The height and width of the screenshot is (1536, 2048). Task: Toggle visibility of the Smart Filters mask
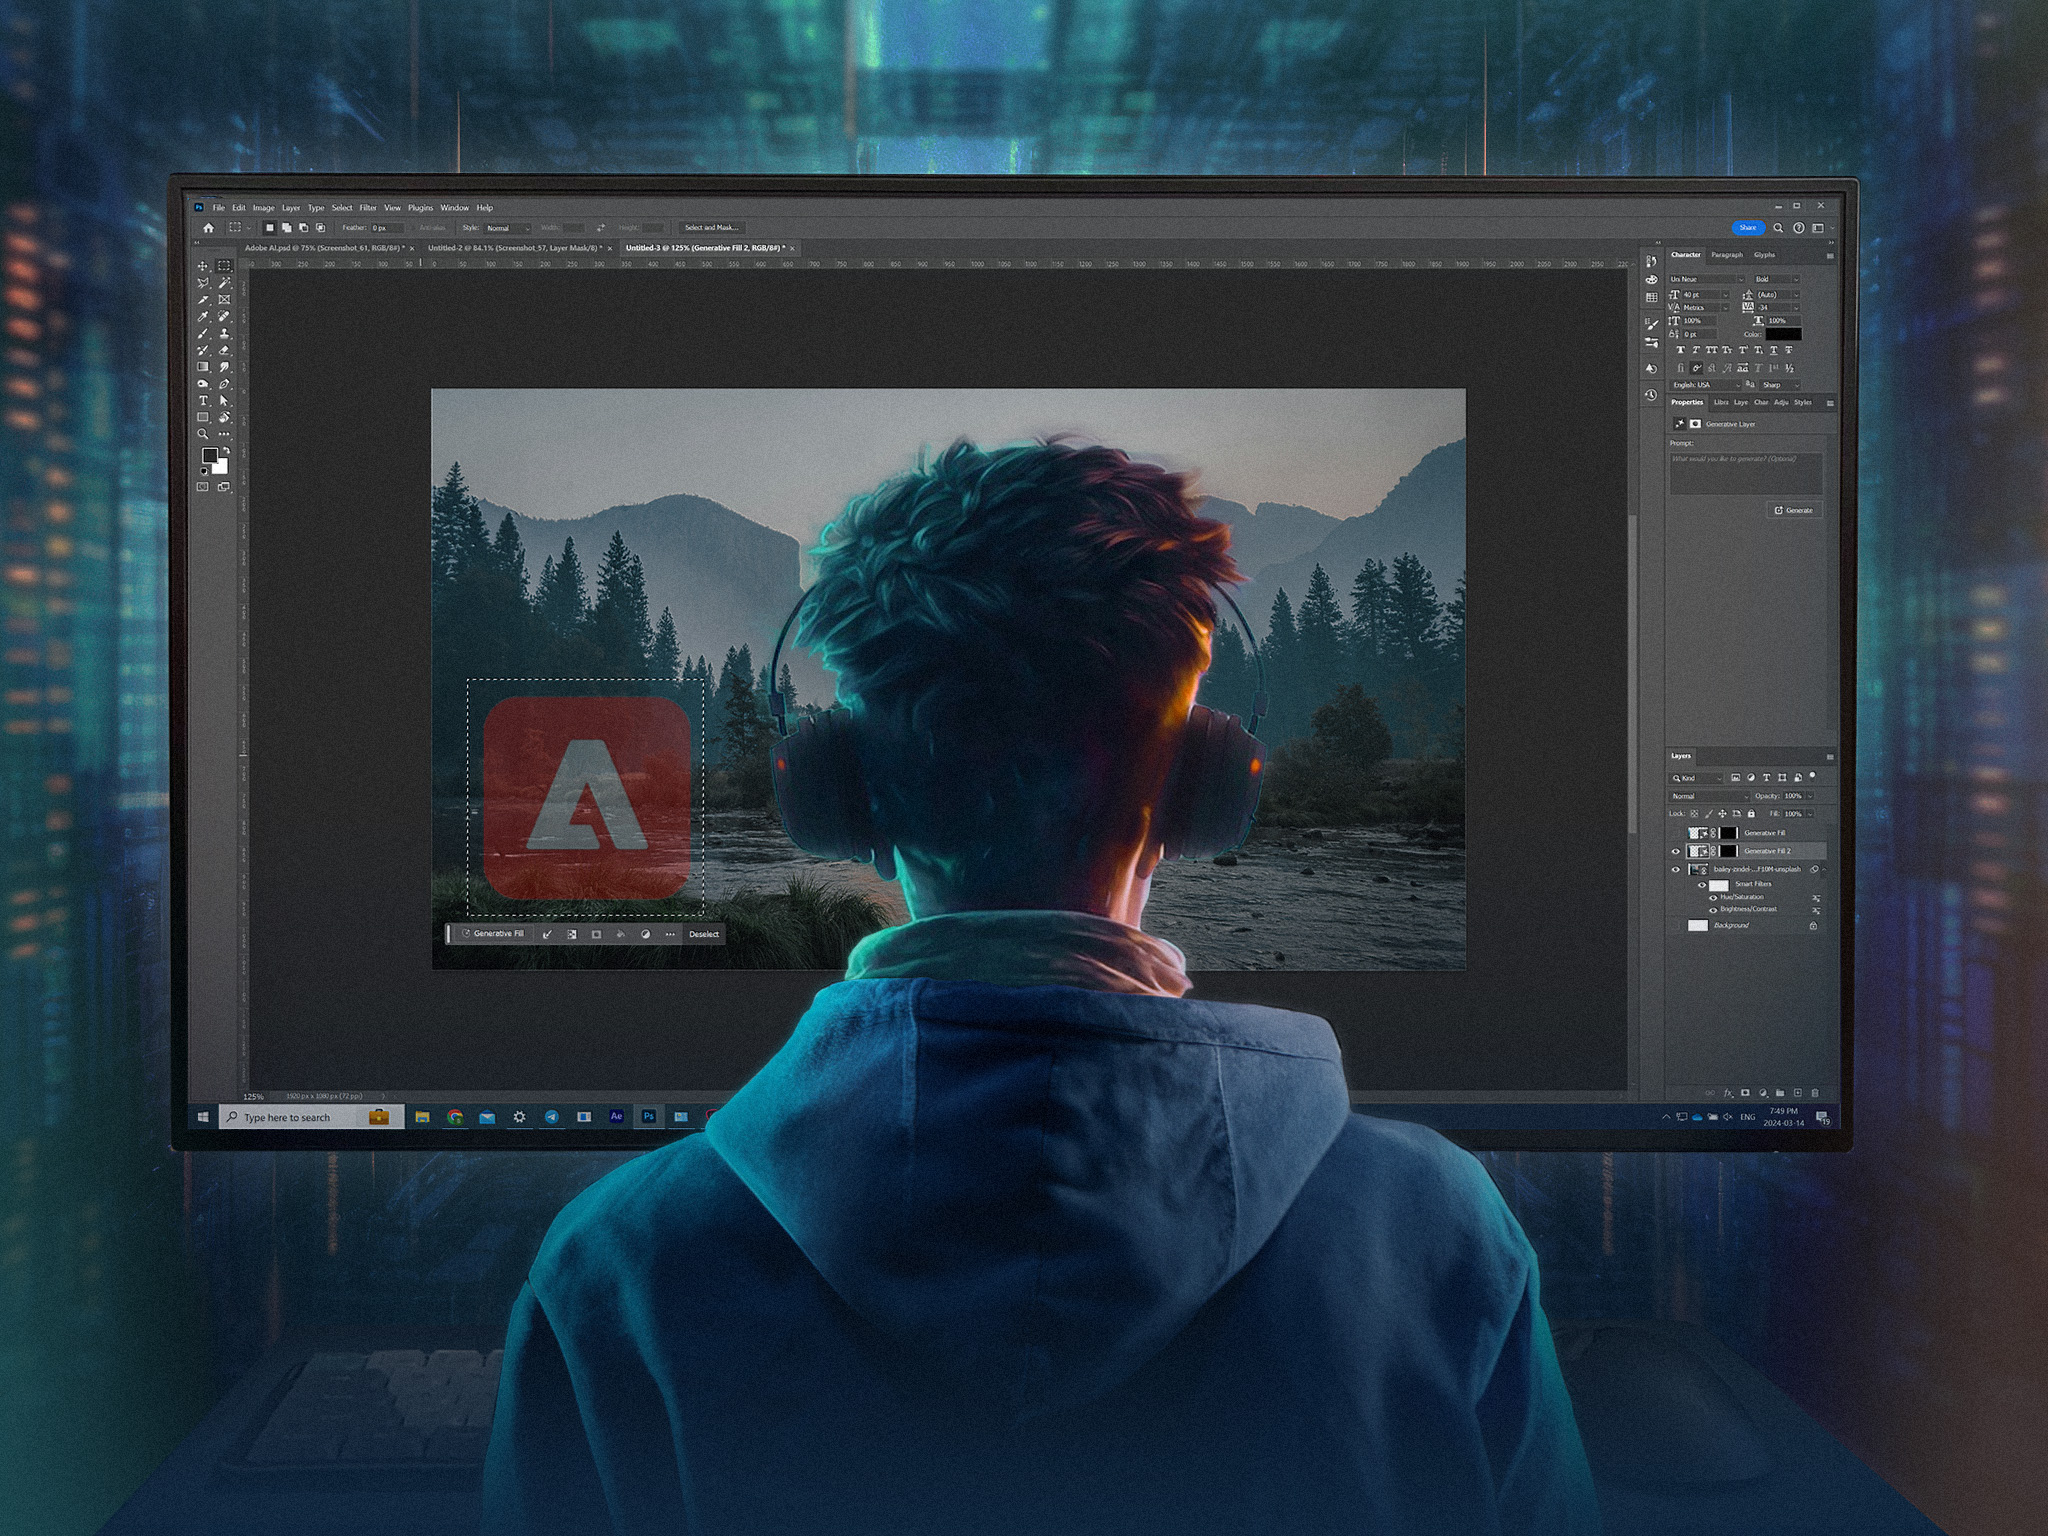tap(1702, 884)
